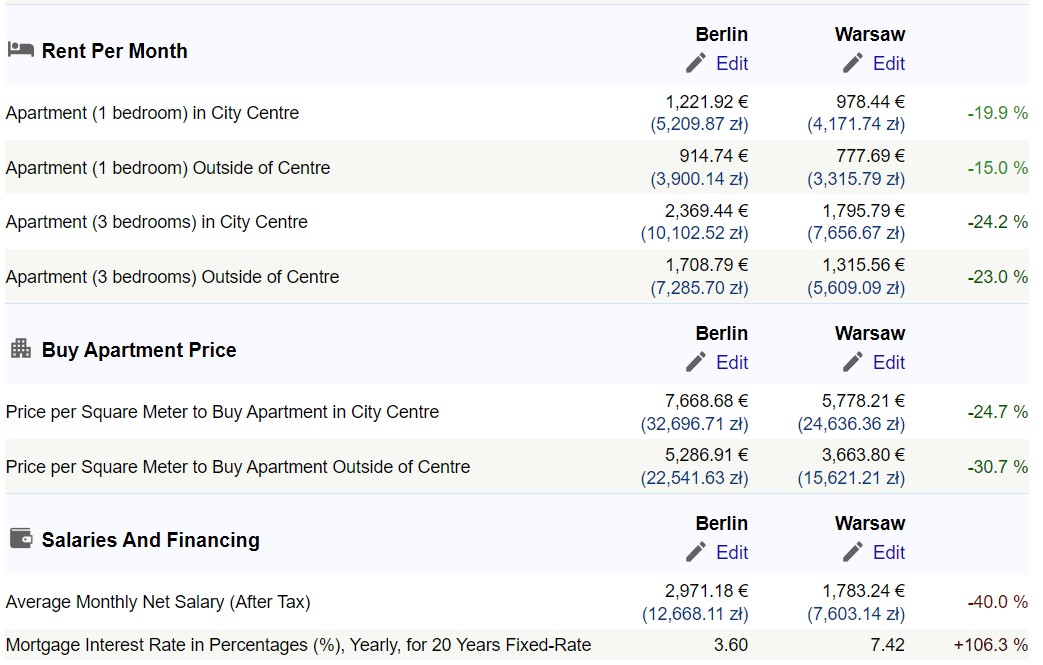Click the wallet icon beside Salaries And Financing

(21, 538)
